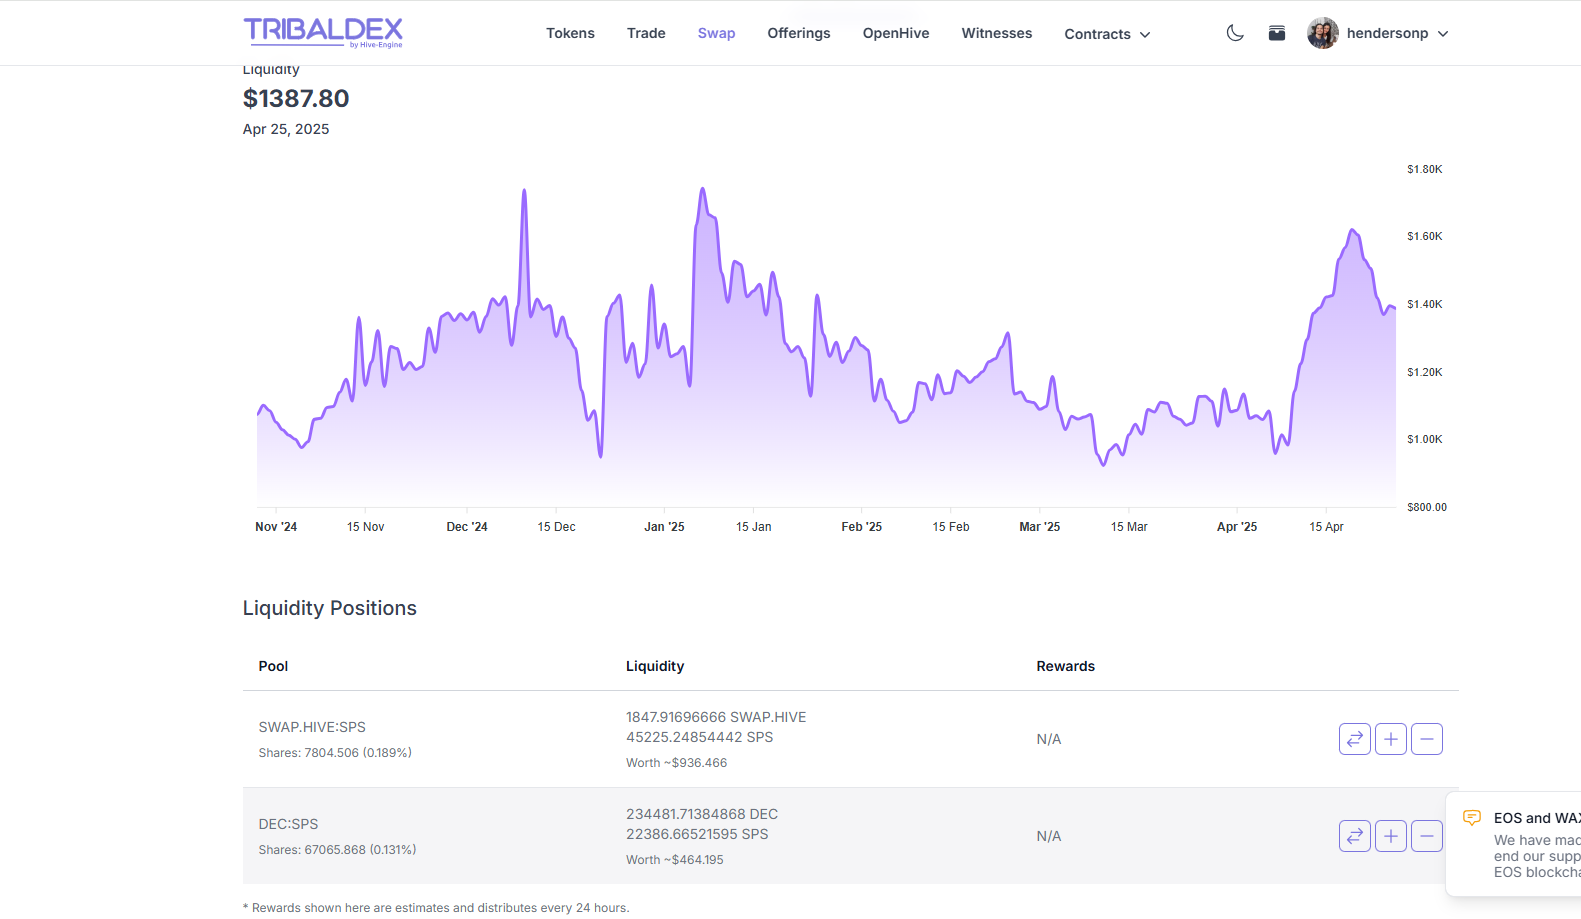Click the Apr 25, 2025 date

point(286,129)
